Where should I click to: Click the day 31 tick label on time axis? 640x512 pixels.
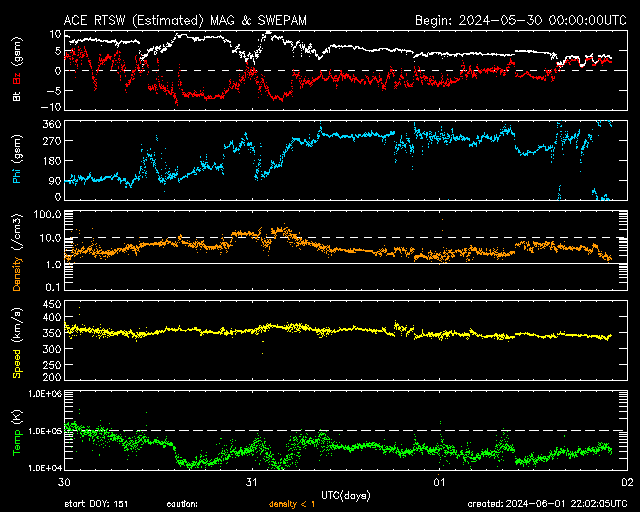(x=252, y=482)
